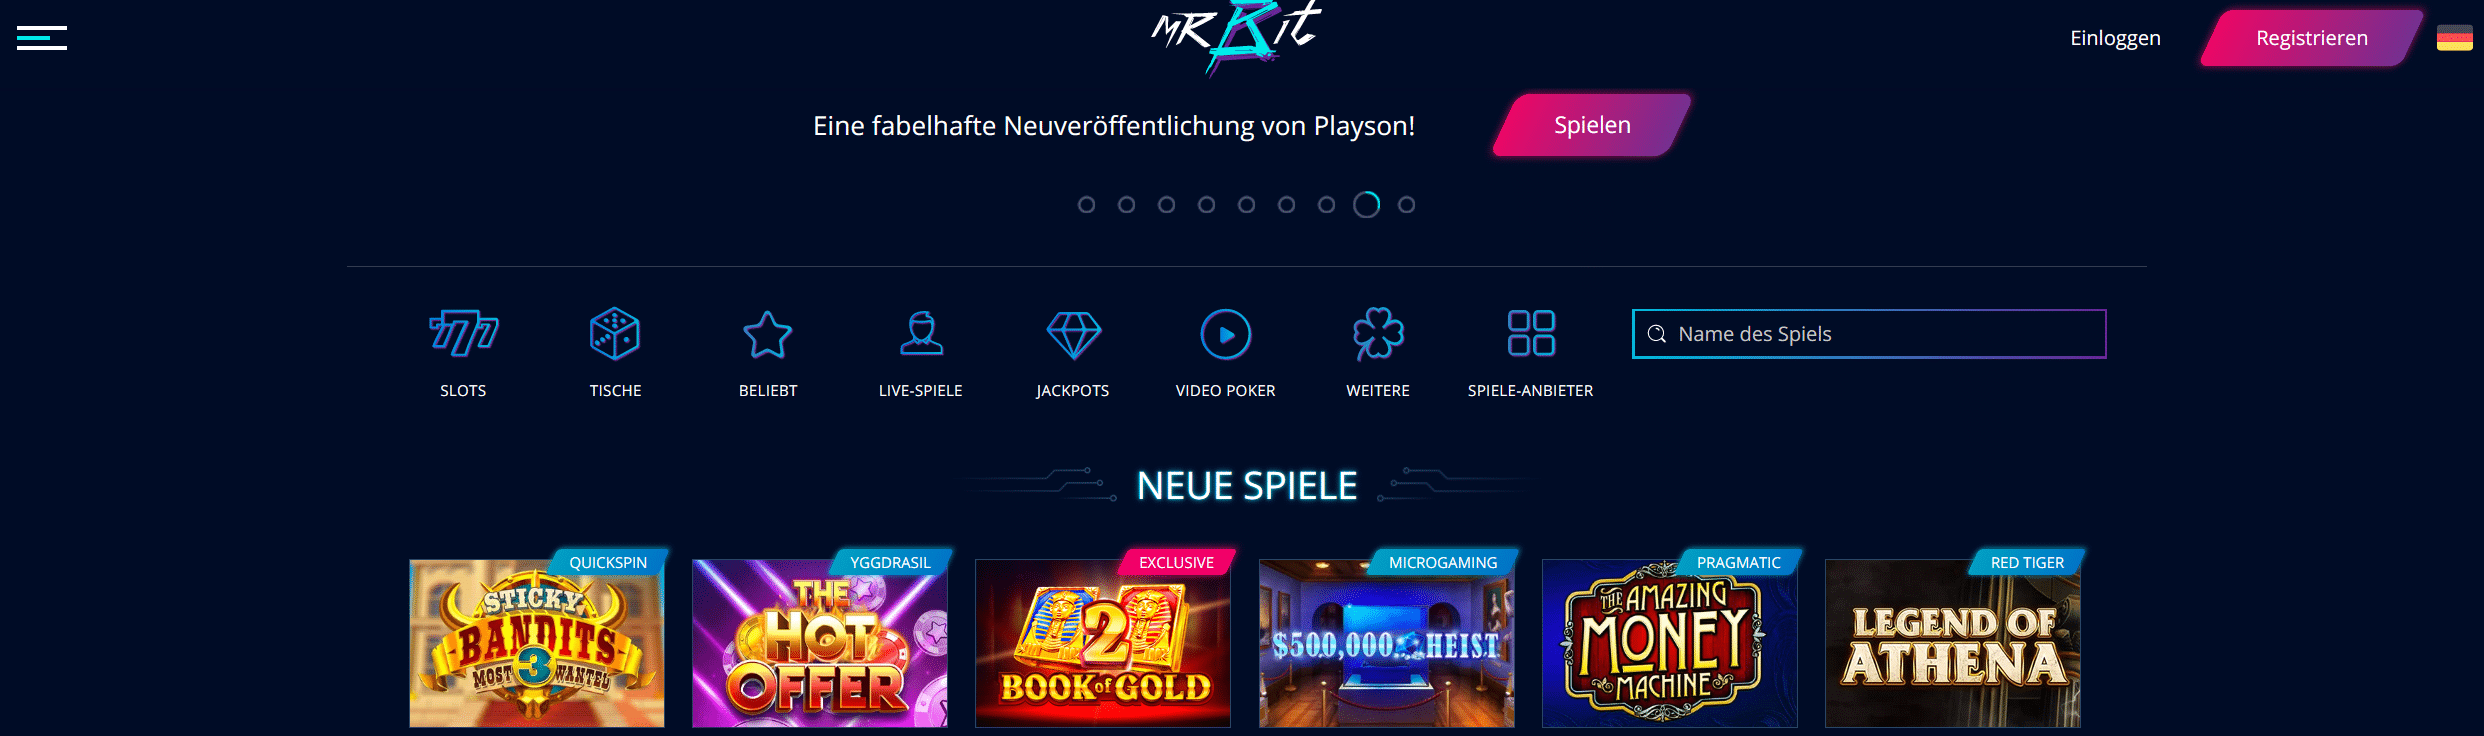Open the Book of Gold 2 thumbnail
Image resolution: width=2484 pixels, height=736 pixels.
coord(1103,643)
